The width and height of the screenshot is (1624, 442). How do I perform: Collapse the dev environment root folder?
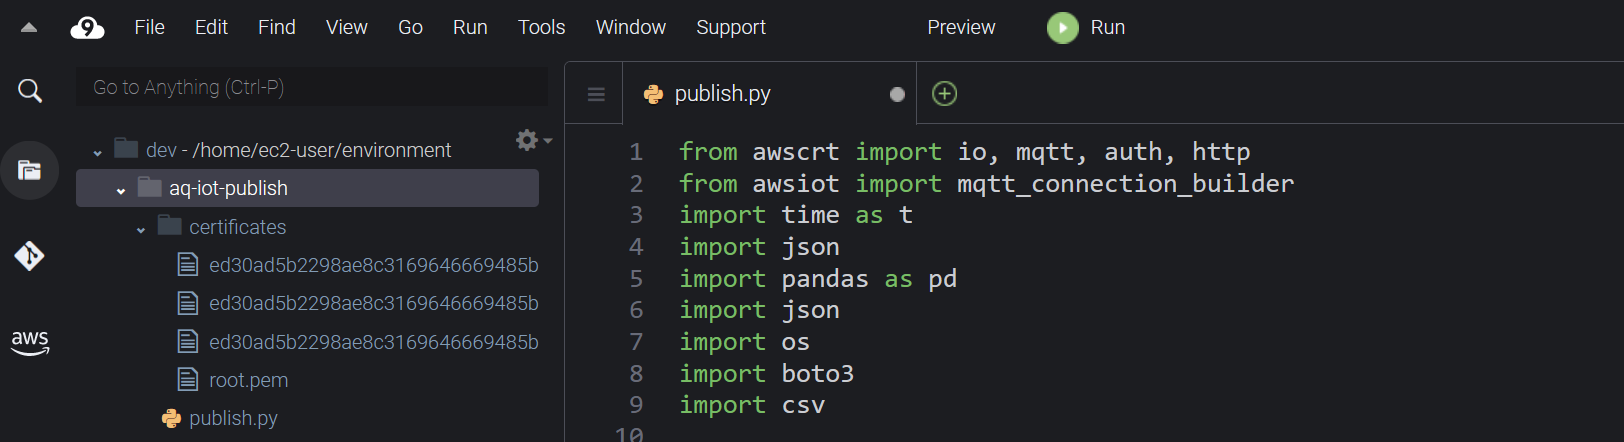97,152
